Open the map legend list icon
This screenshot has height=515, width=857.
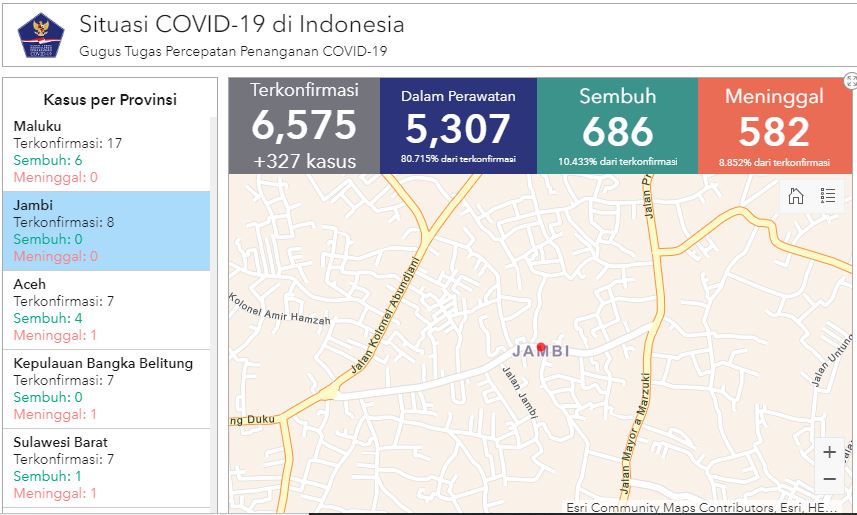(827, 195)
